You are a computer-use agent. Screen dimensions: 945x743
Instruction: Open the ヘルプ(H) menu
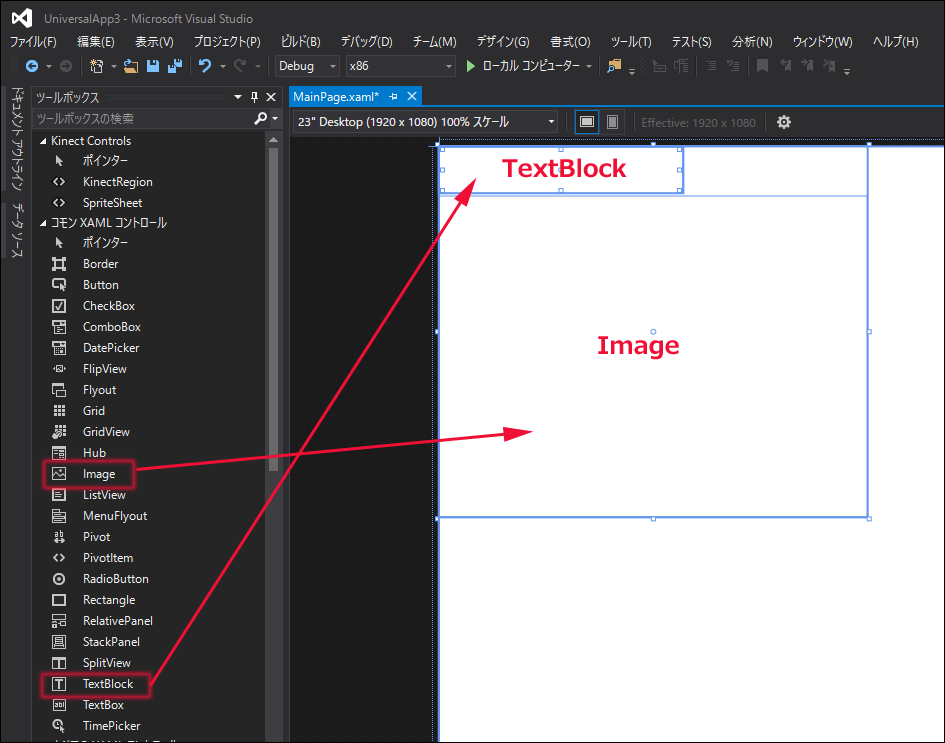[896, 42]
